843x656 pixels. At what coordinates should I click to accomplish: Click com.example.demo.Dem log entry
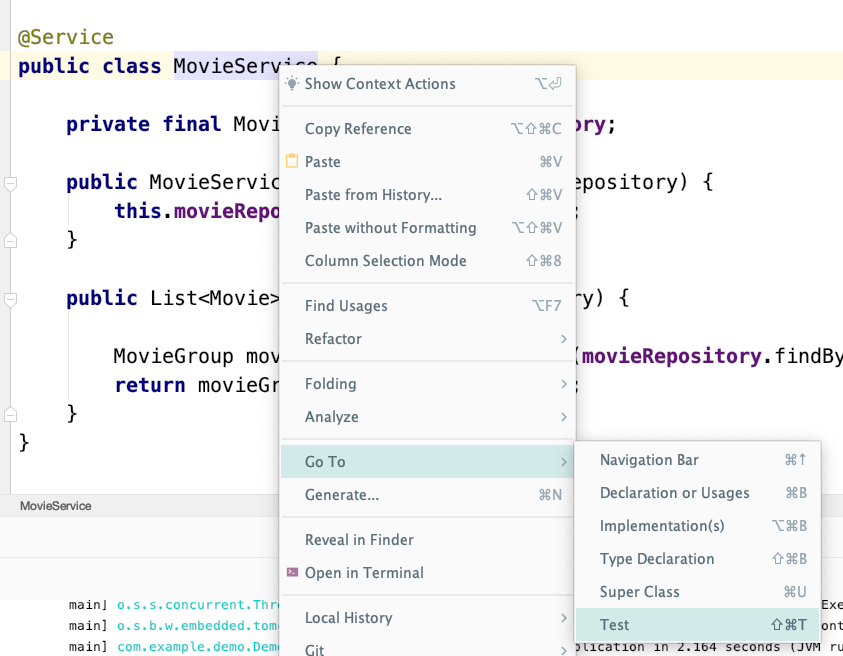(x=197, y=647)
